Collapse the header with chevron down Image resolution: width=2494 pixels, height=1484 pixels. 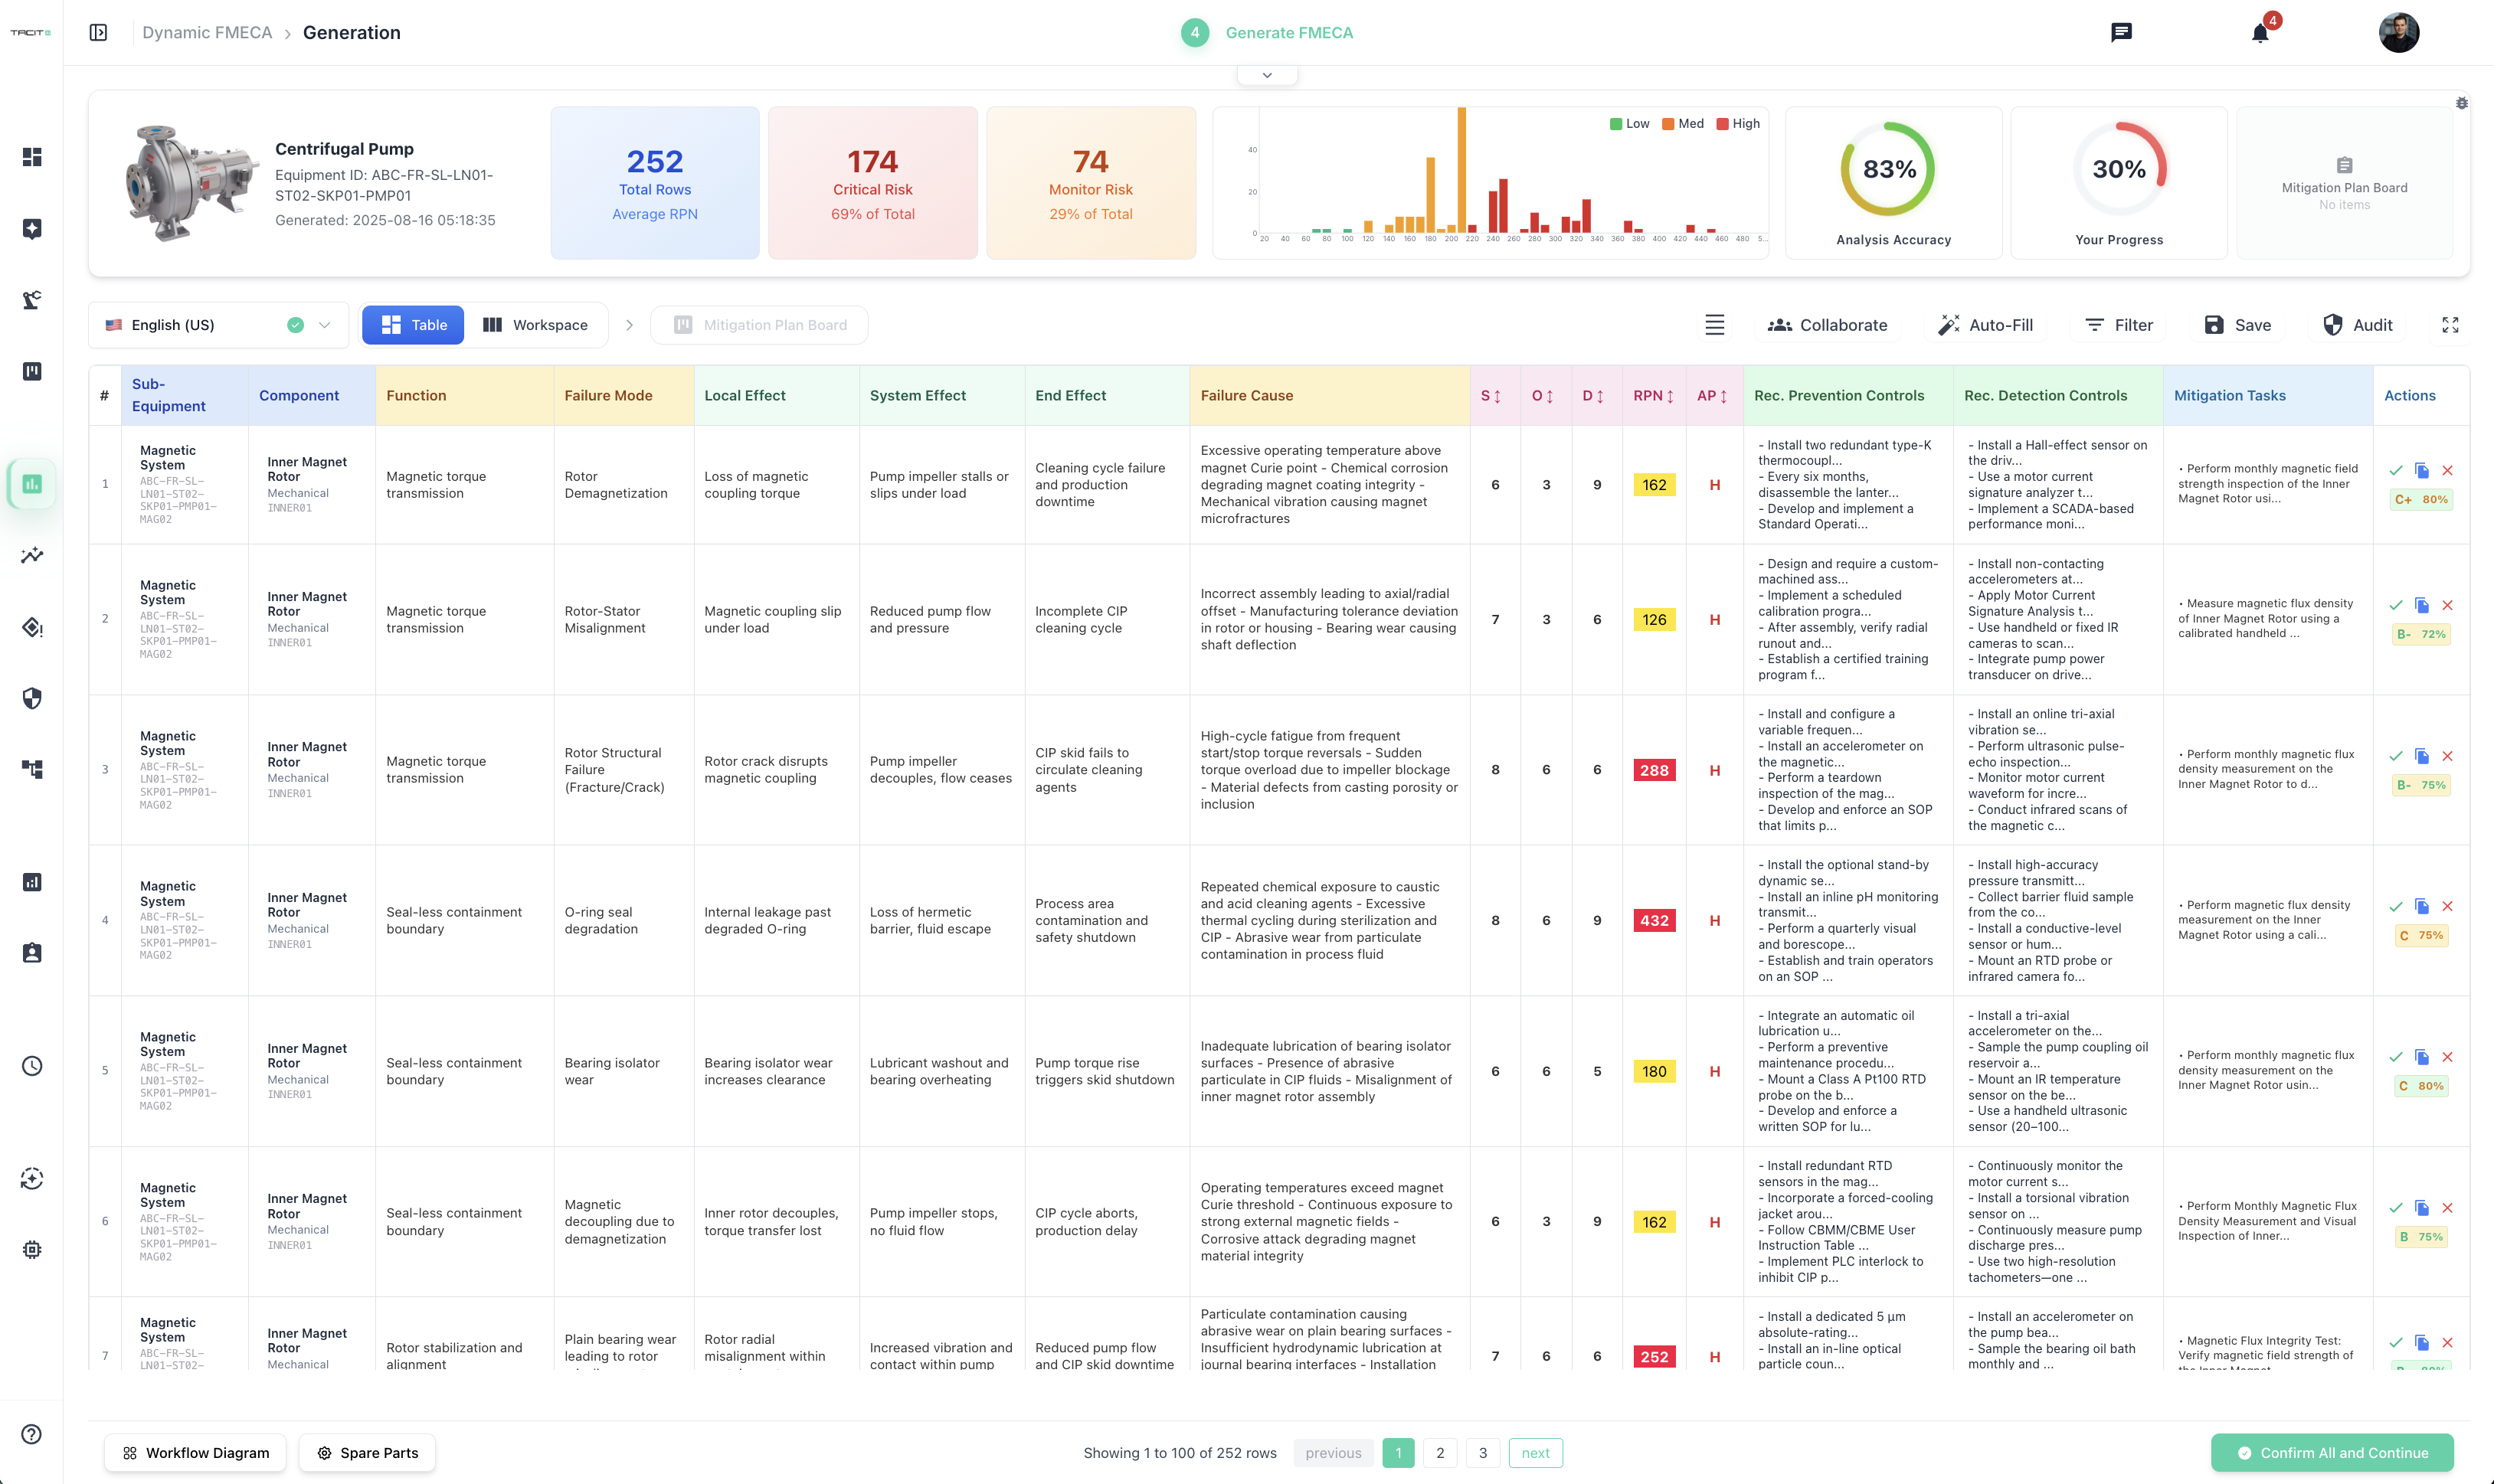(1267, 75)
